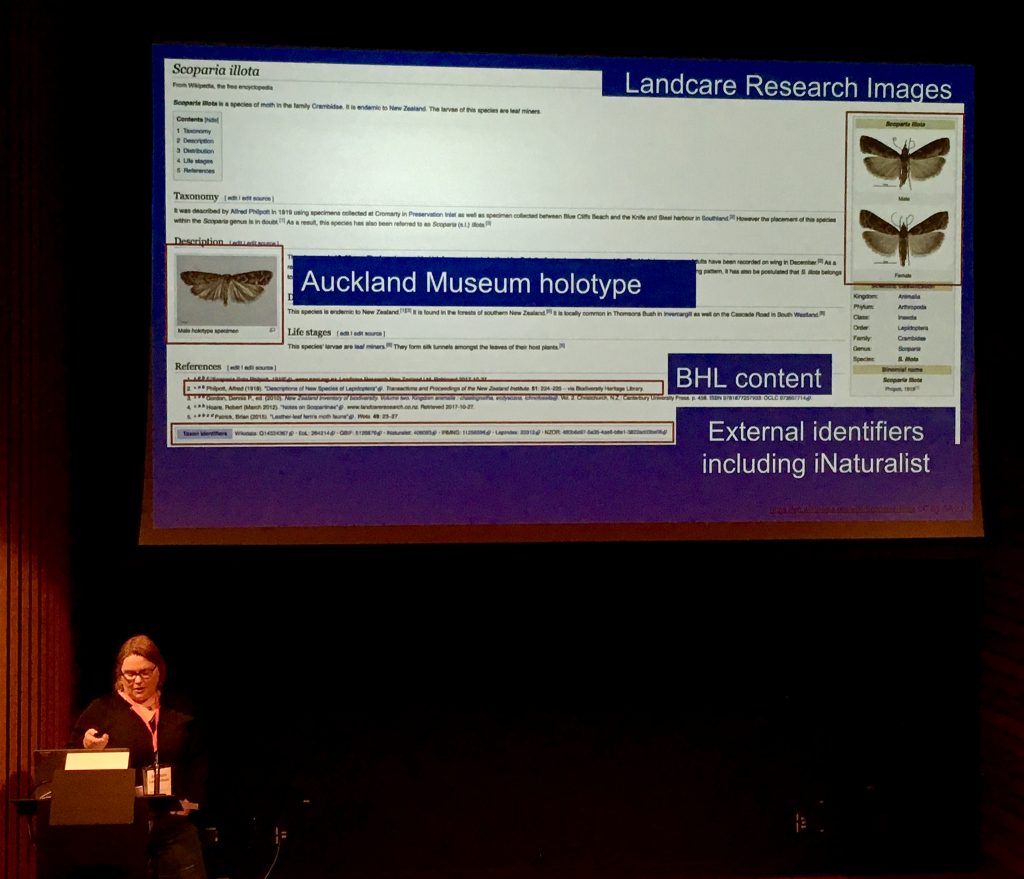Viewport: 1024px width, 879px height.
Task: Open Taxonomy from the Contents list
Action: pos(199,131)
